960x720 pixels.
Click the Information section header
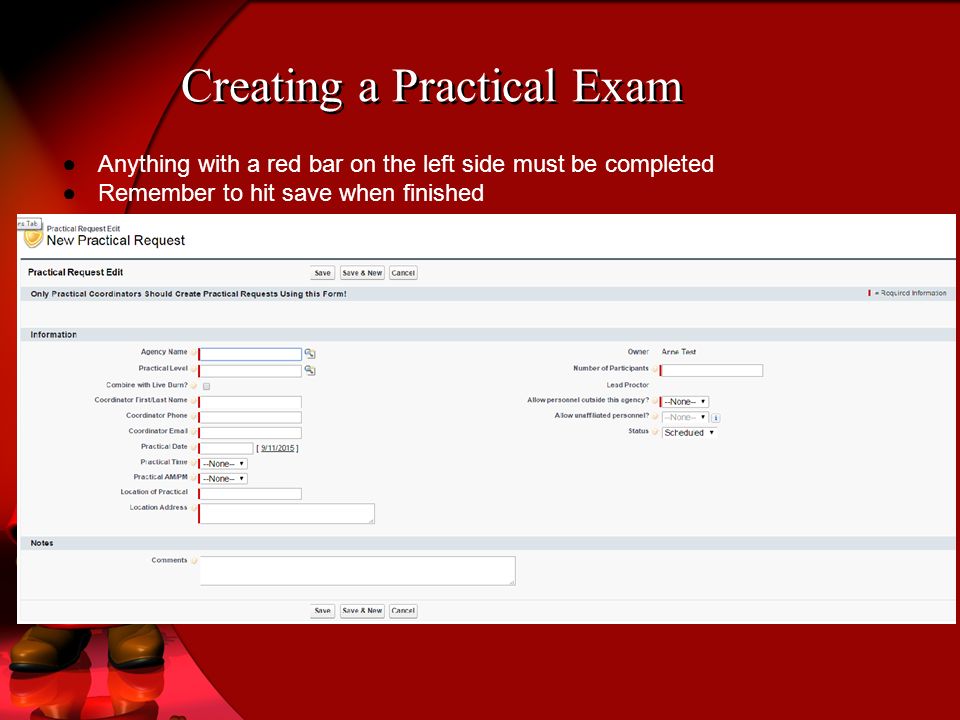[x=487, y=335]
